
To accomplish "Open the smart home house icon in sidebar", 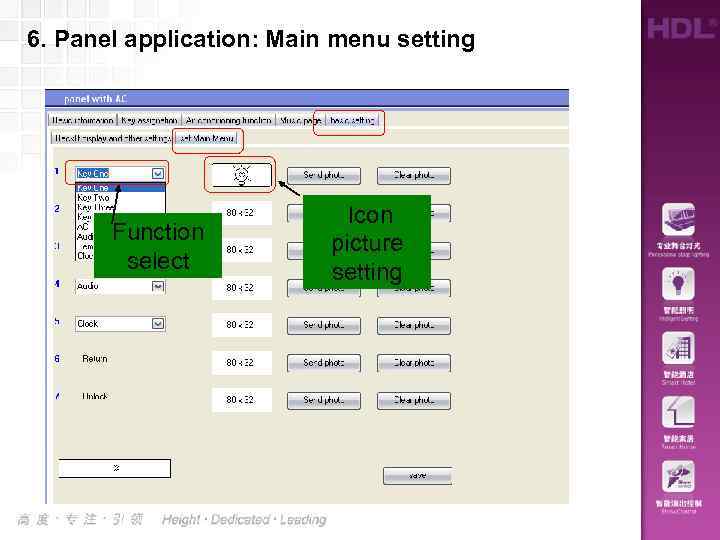I will [x=678, y=412].
